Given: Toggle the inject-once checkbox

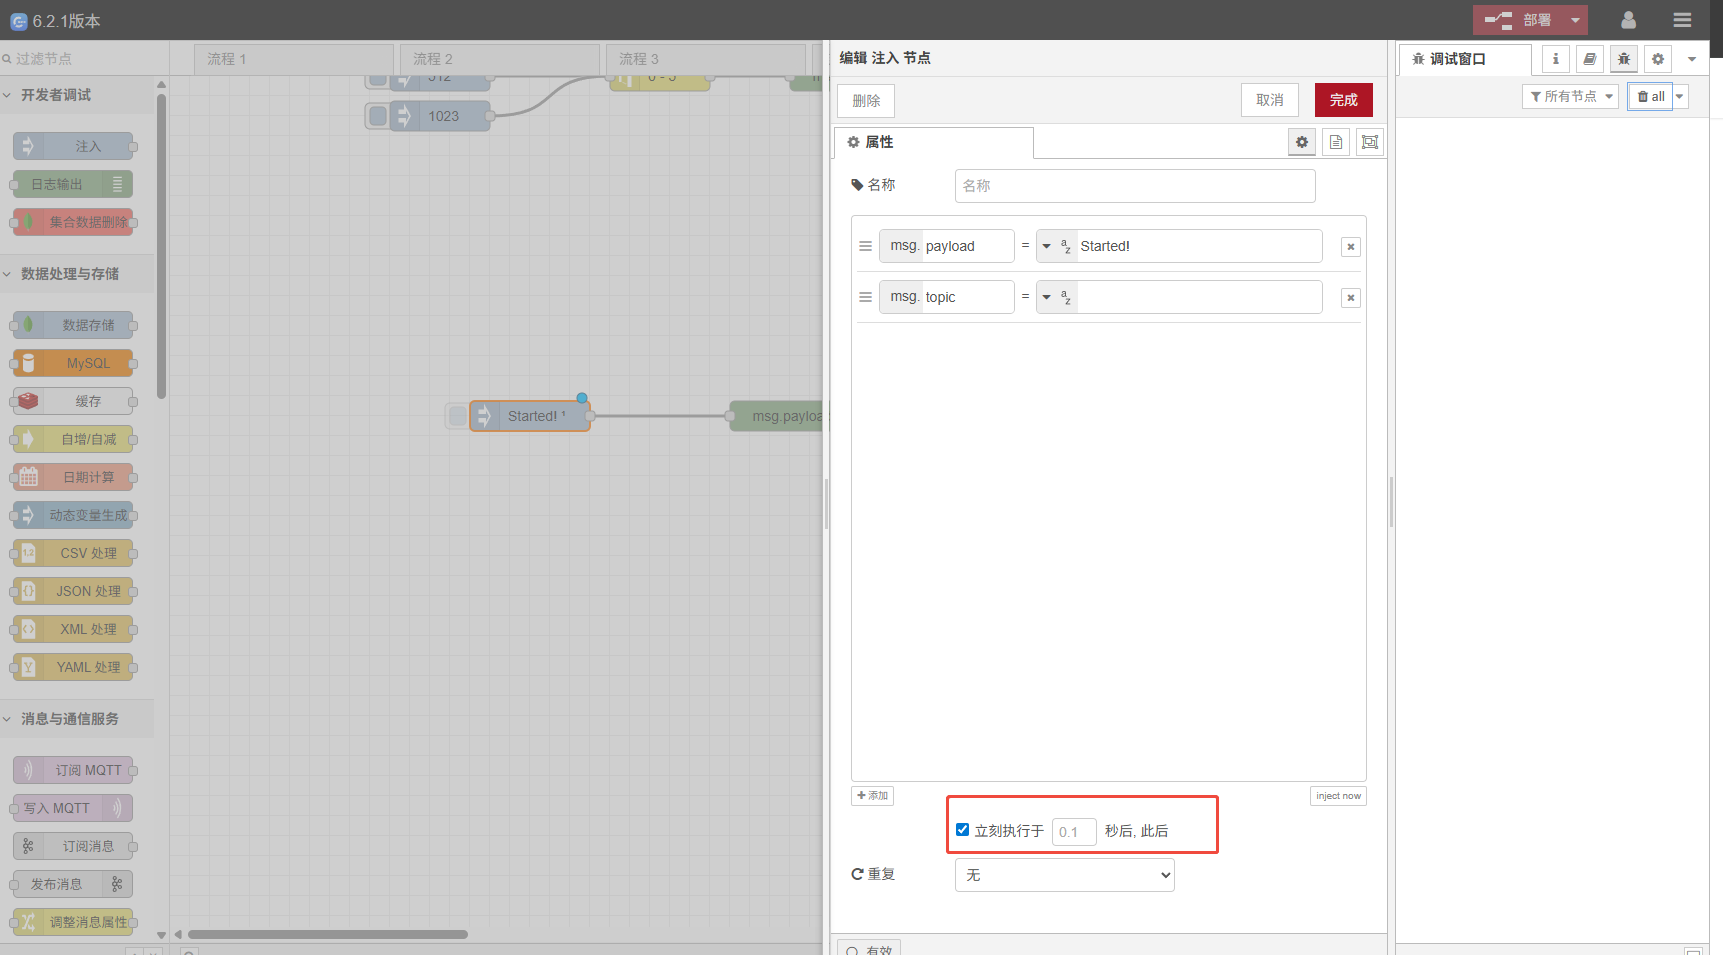Looking at the screenshot, I should 962,830.
